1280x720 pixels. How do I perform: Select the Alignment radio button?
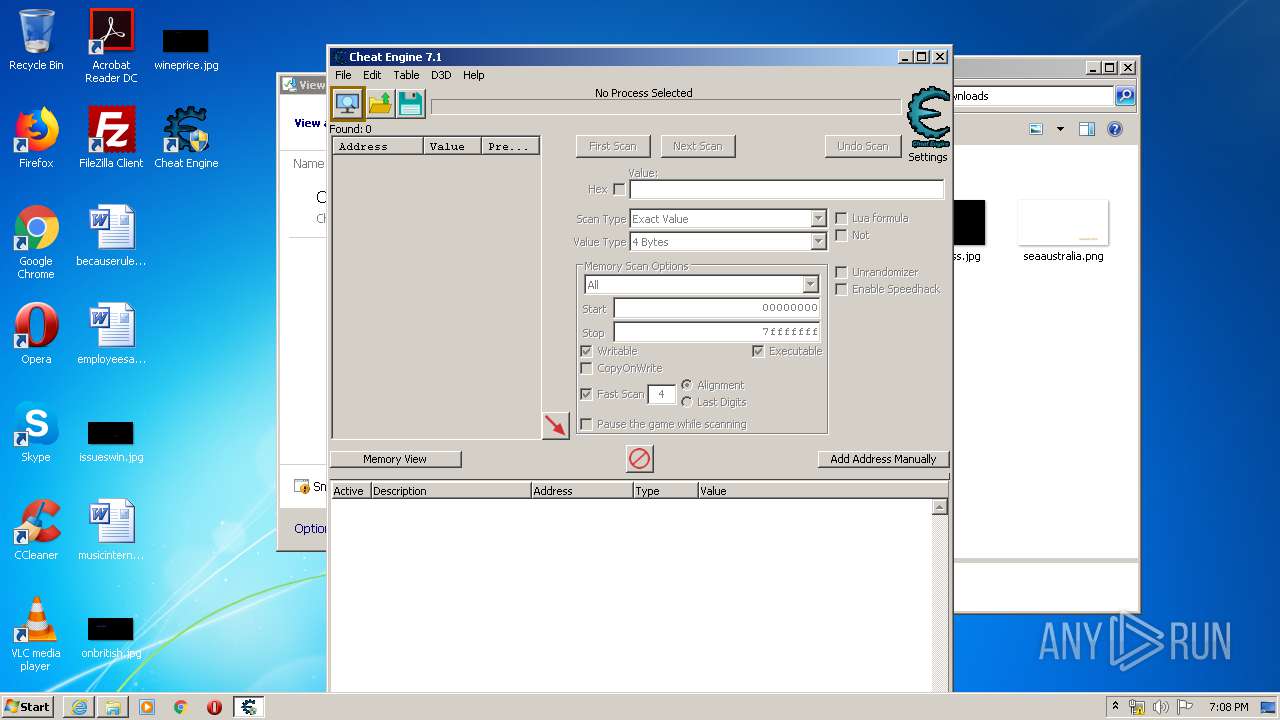tap(687, 385)
